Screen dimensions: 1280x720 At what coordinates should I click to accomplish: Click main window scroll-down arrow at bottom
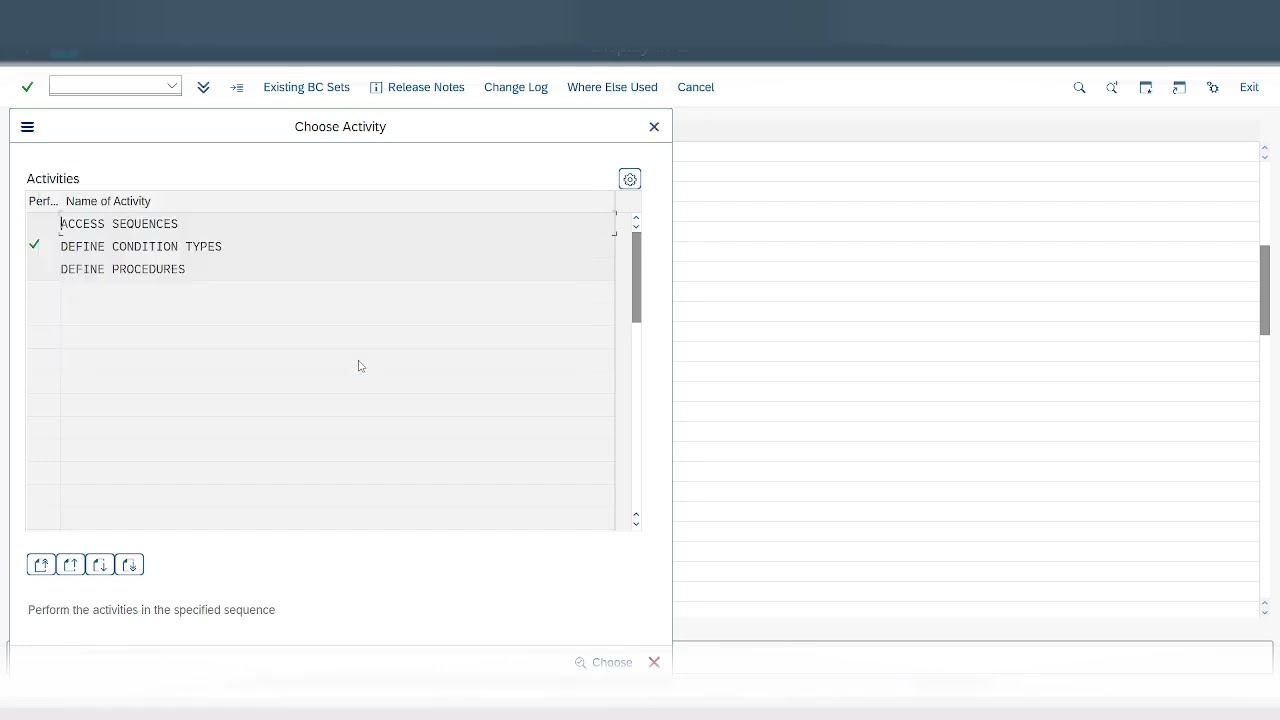[1265, 610]
